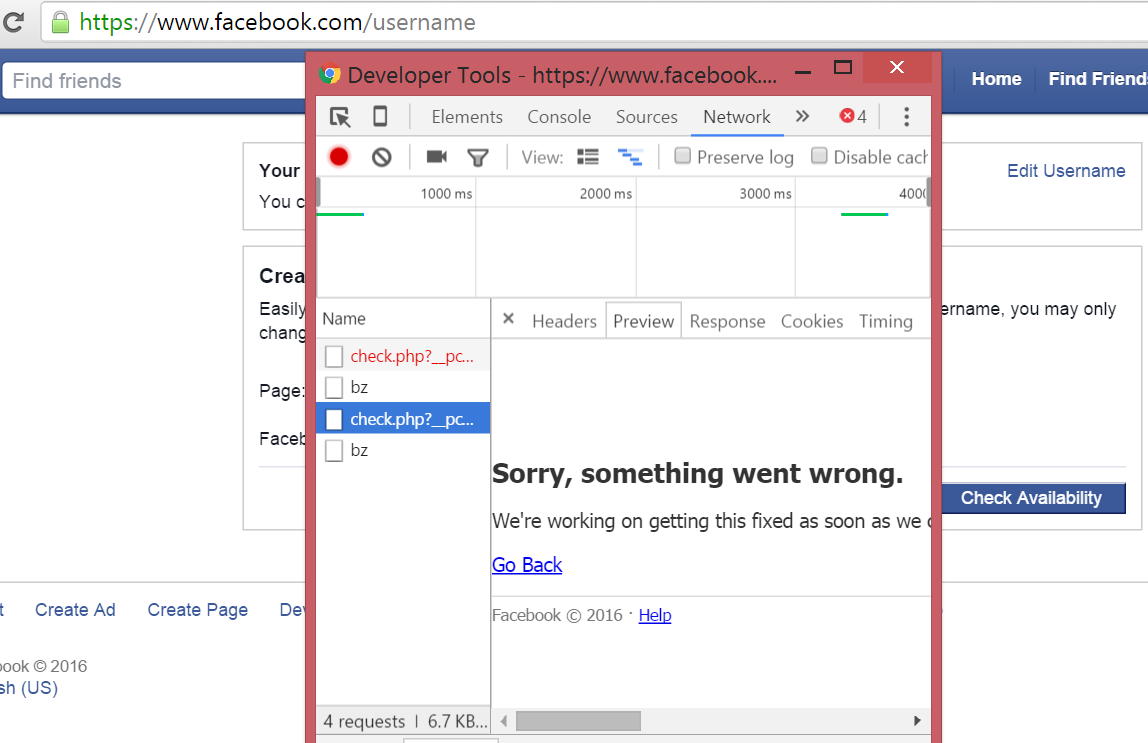Reload the page with the browser refresh icon
1148x743 pixels.
pos(12,23)
